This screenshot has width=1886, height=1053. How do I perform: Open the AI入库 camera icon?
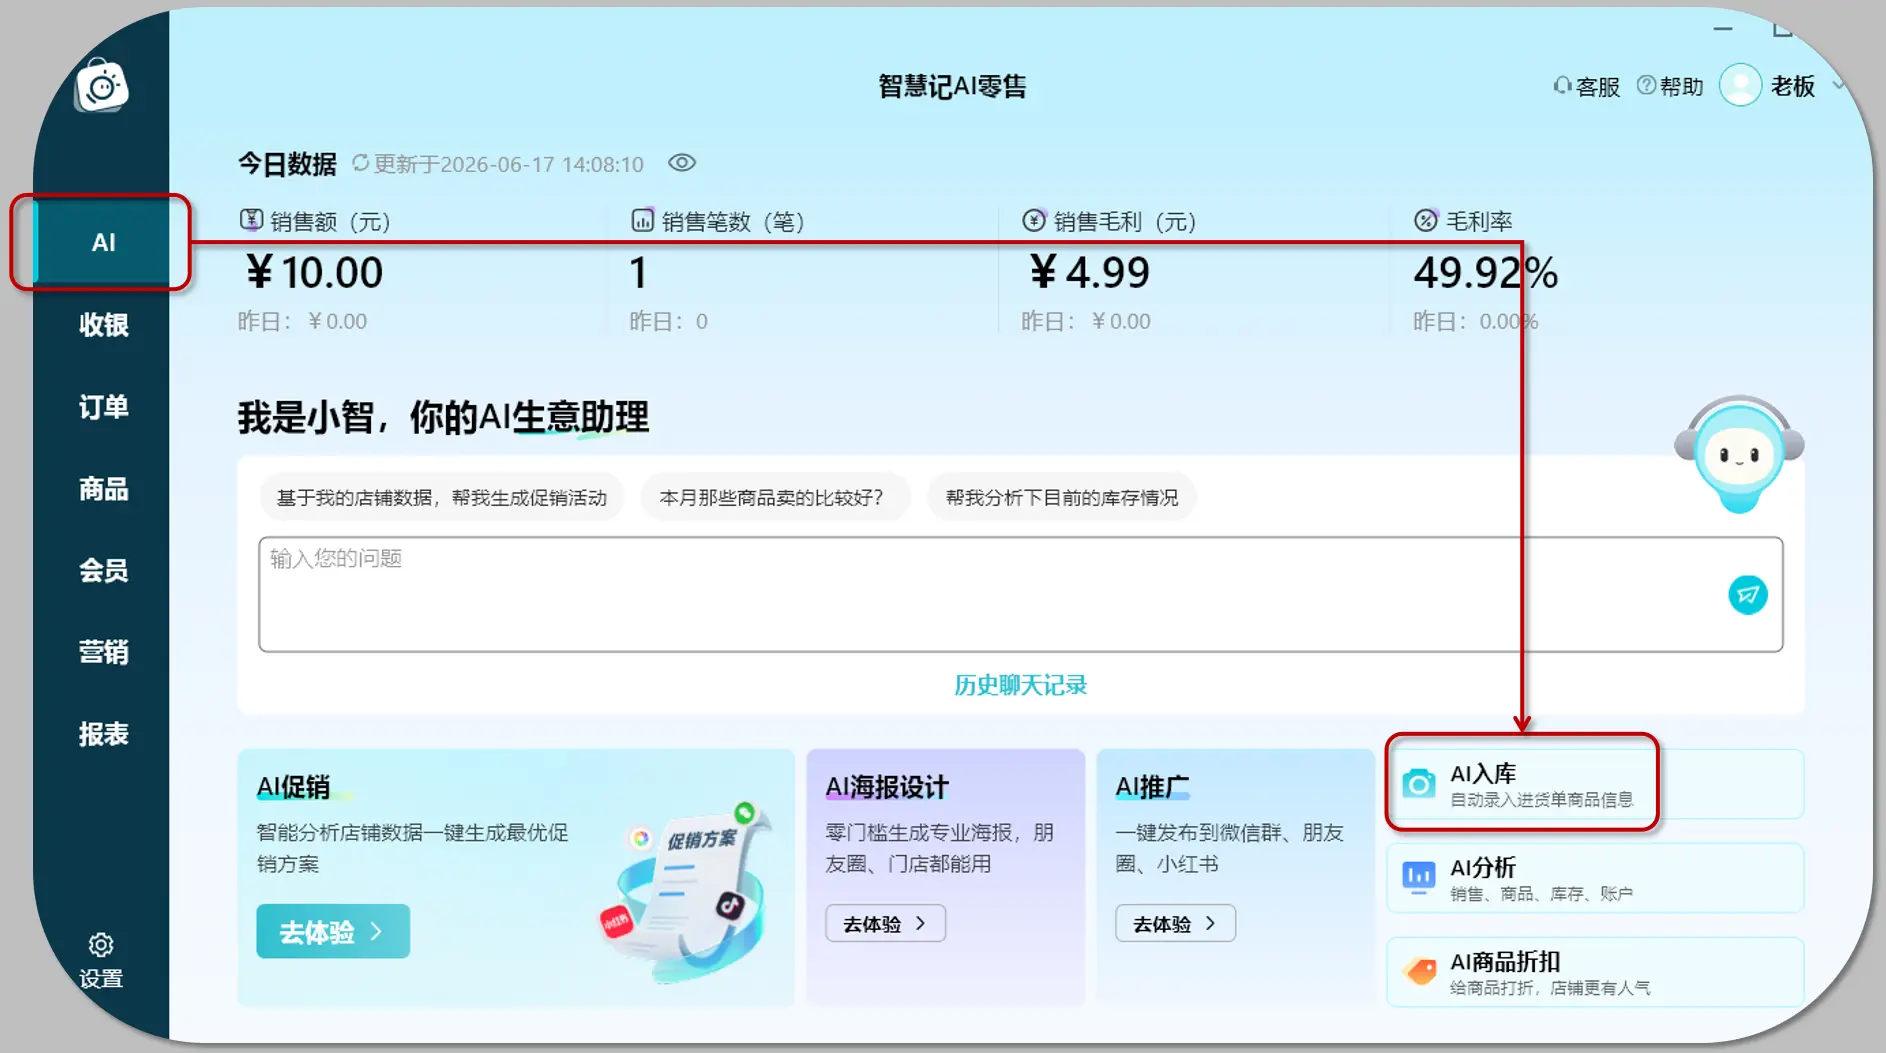click(1418, 784)
